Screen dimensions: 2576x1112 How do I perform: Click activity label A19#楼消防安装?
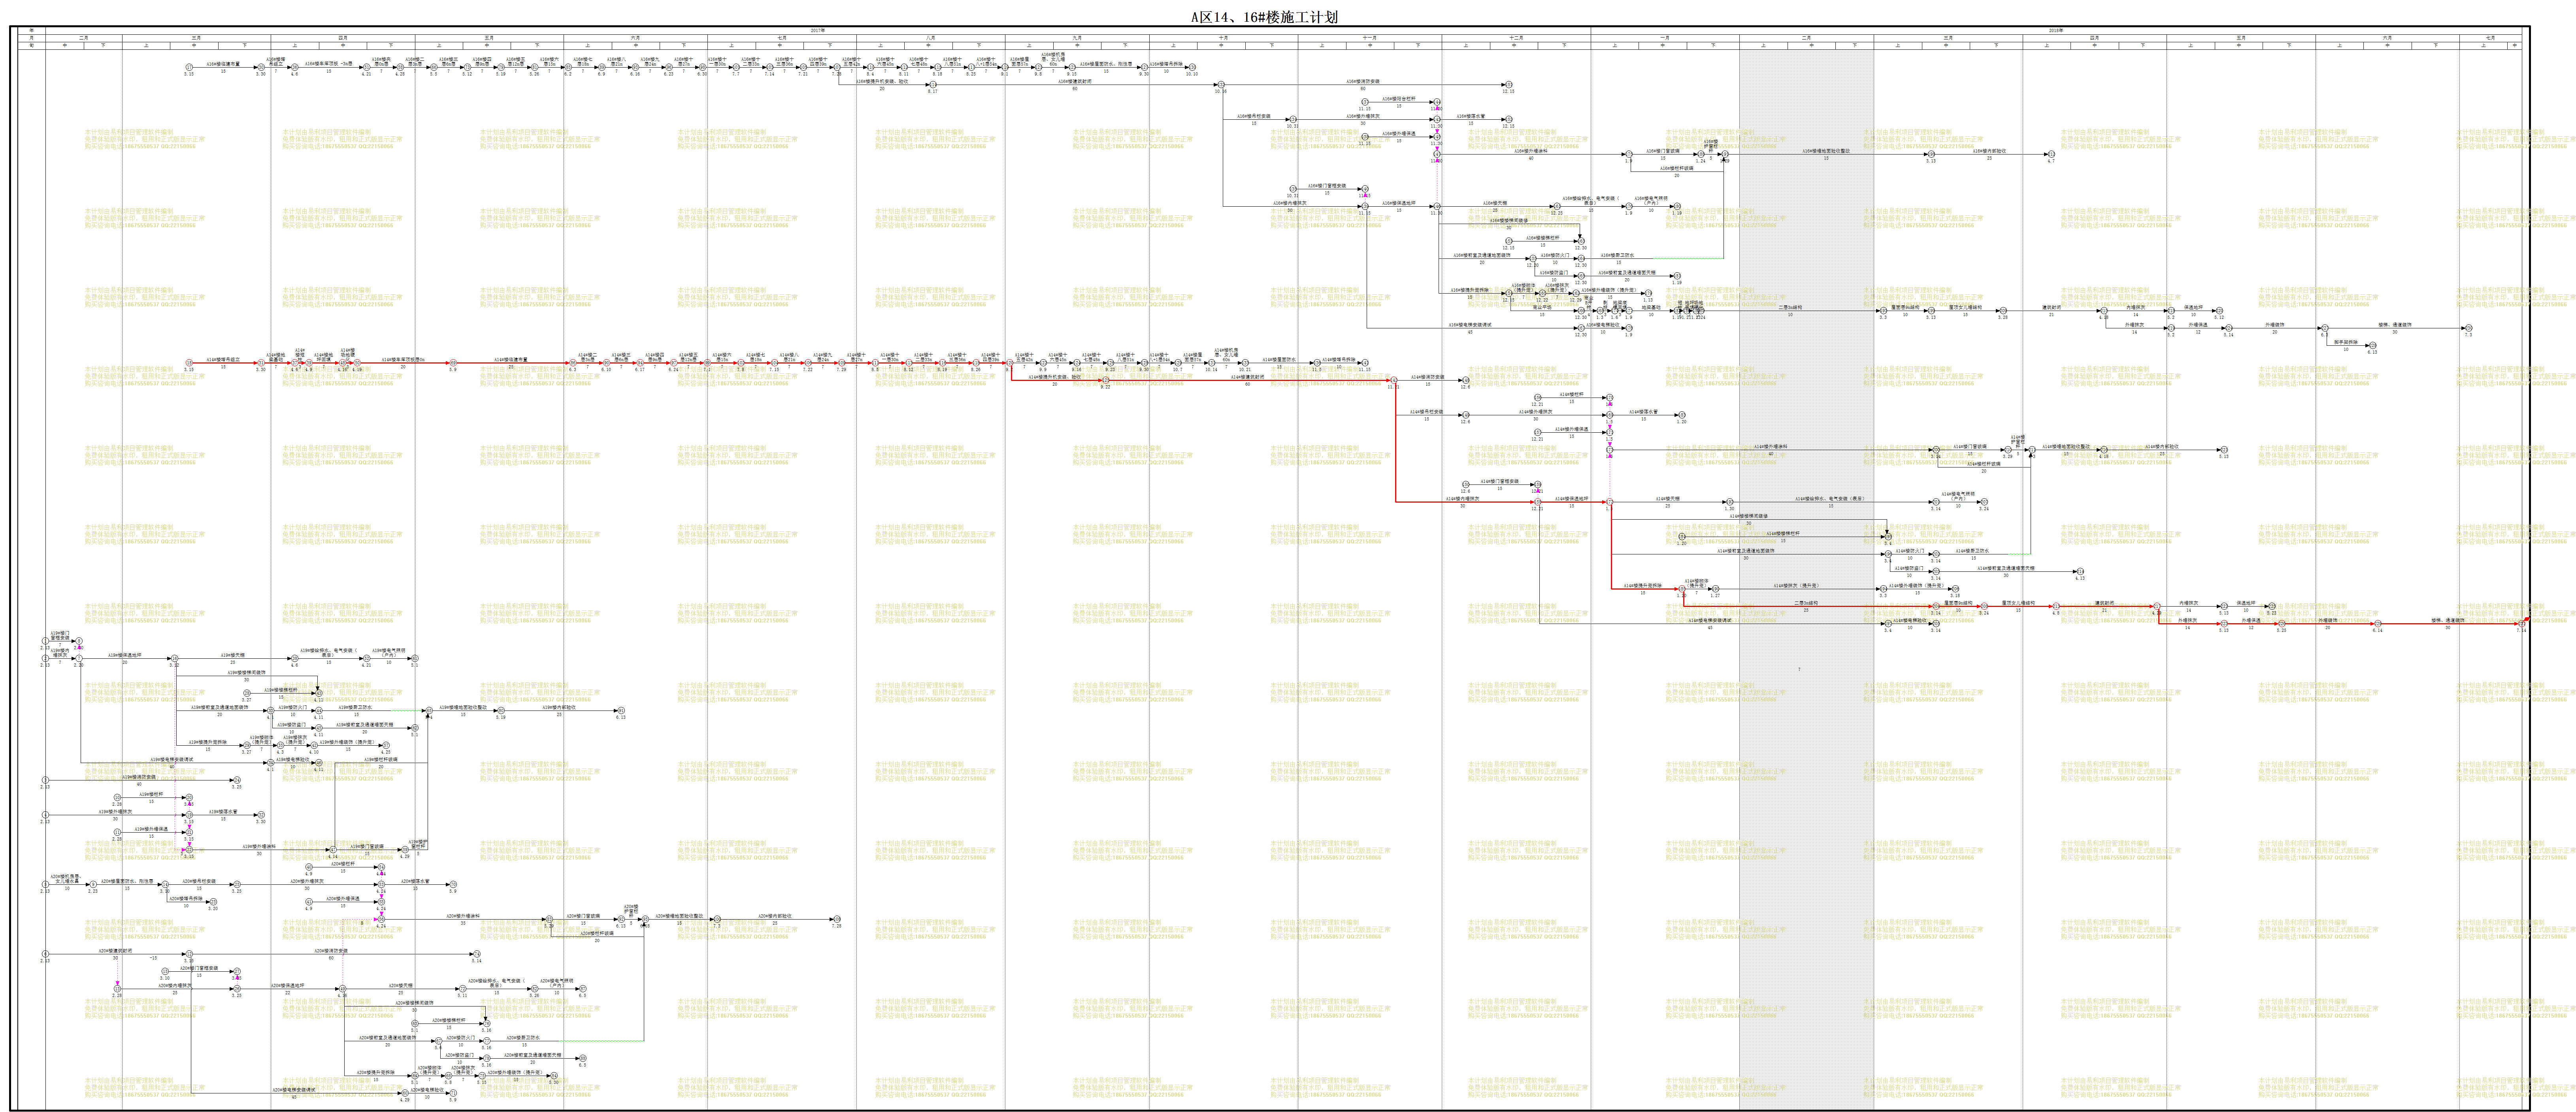pos(139,777)
